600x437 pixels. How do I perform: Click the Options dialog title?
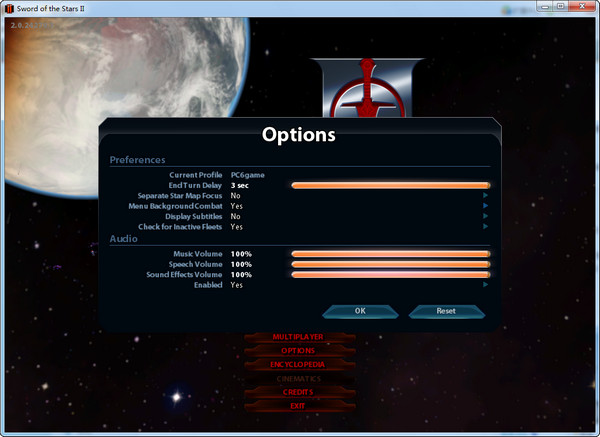tap(298, 135)
